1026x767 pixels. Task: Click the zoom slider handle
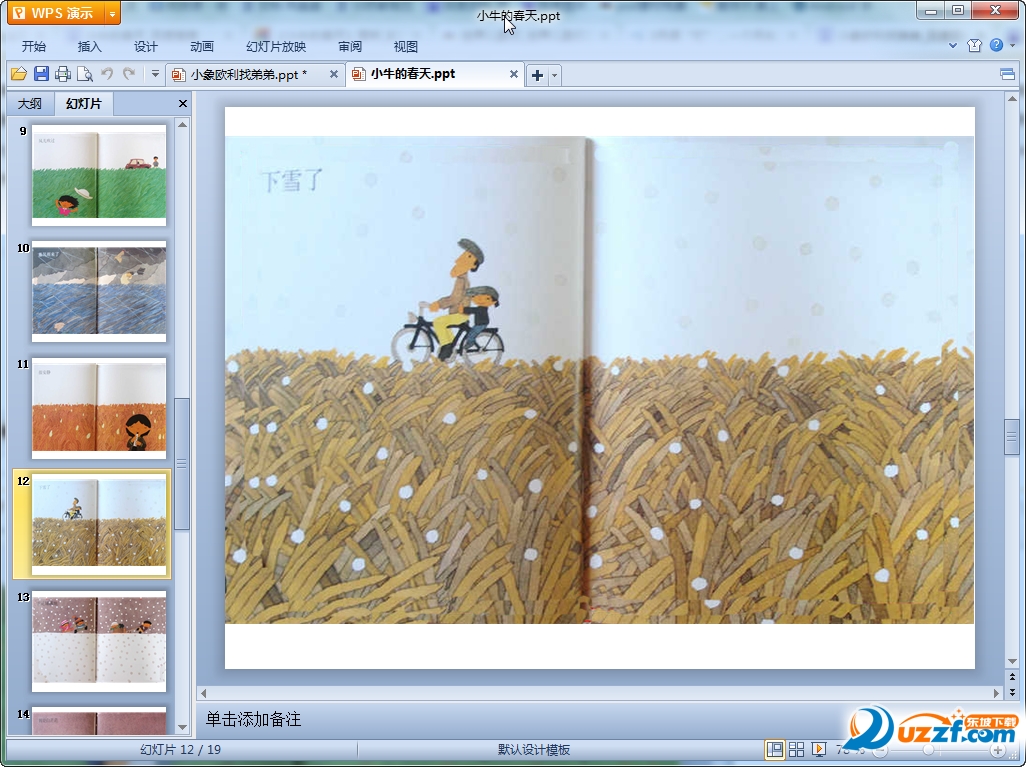[929, 750]
